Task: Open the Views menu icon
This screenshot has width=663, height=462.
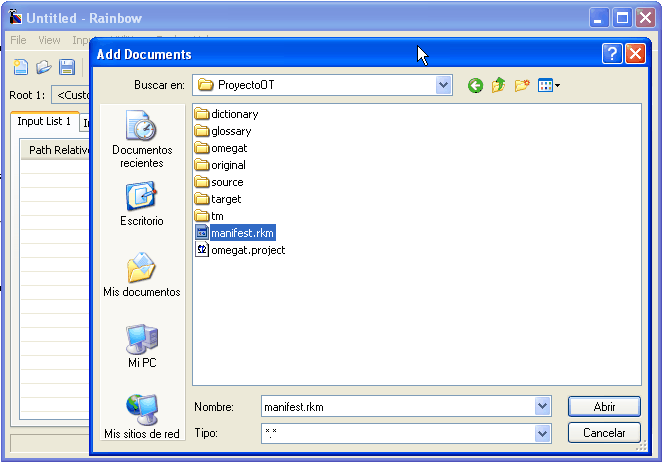Action: tap(548, 86)
